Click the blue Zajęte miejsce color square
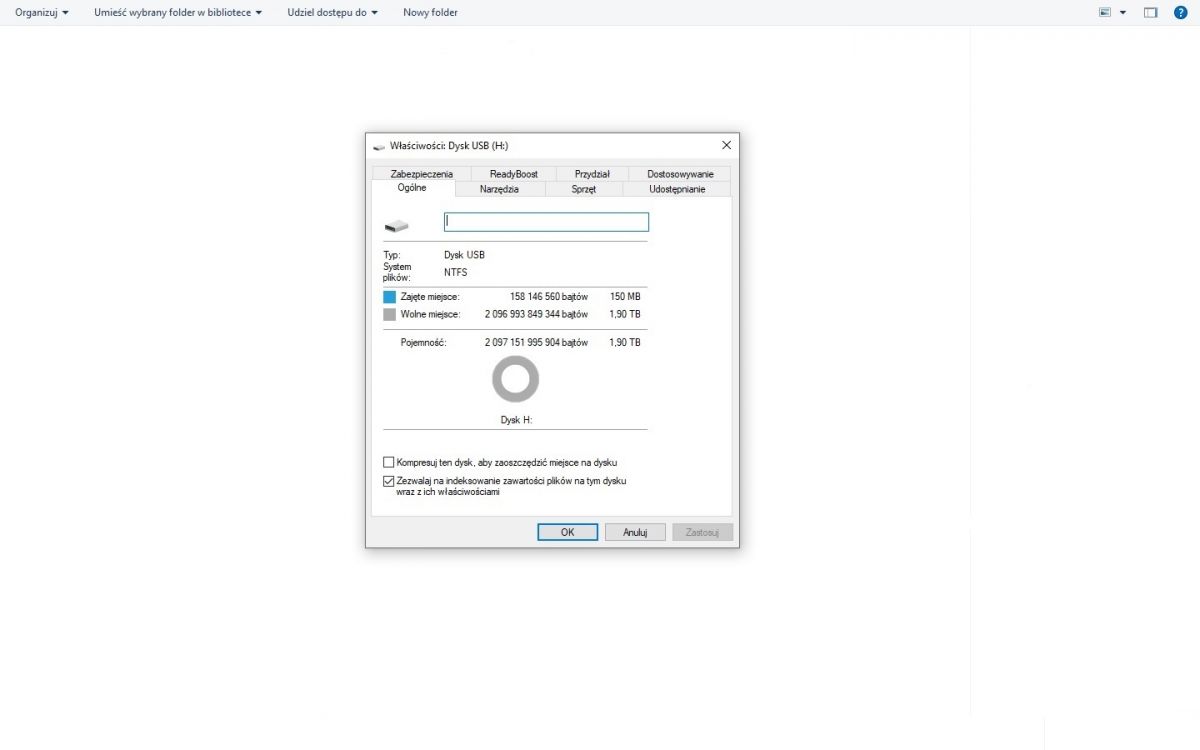The height and width of the screenshot is (750, 1200). click(x=389, y=297)
